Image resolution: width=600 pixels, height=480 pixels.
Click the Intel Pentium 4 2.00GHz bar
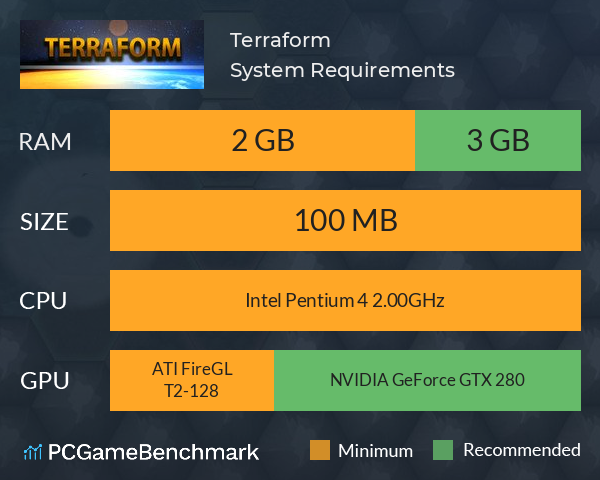tap(345, 300)
